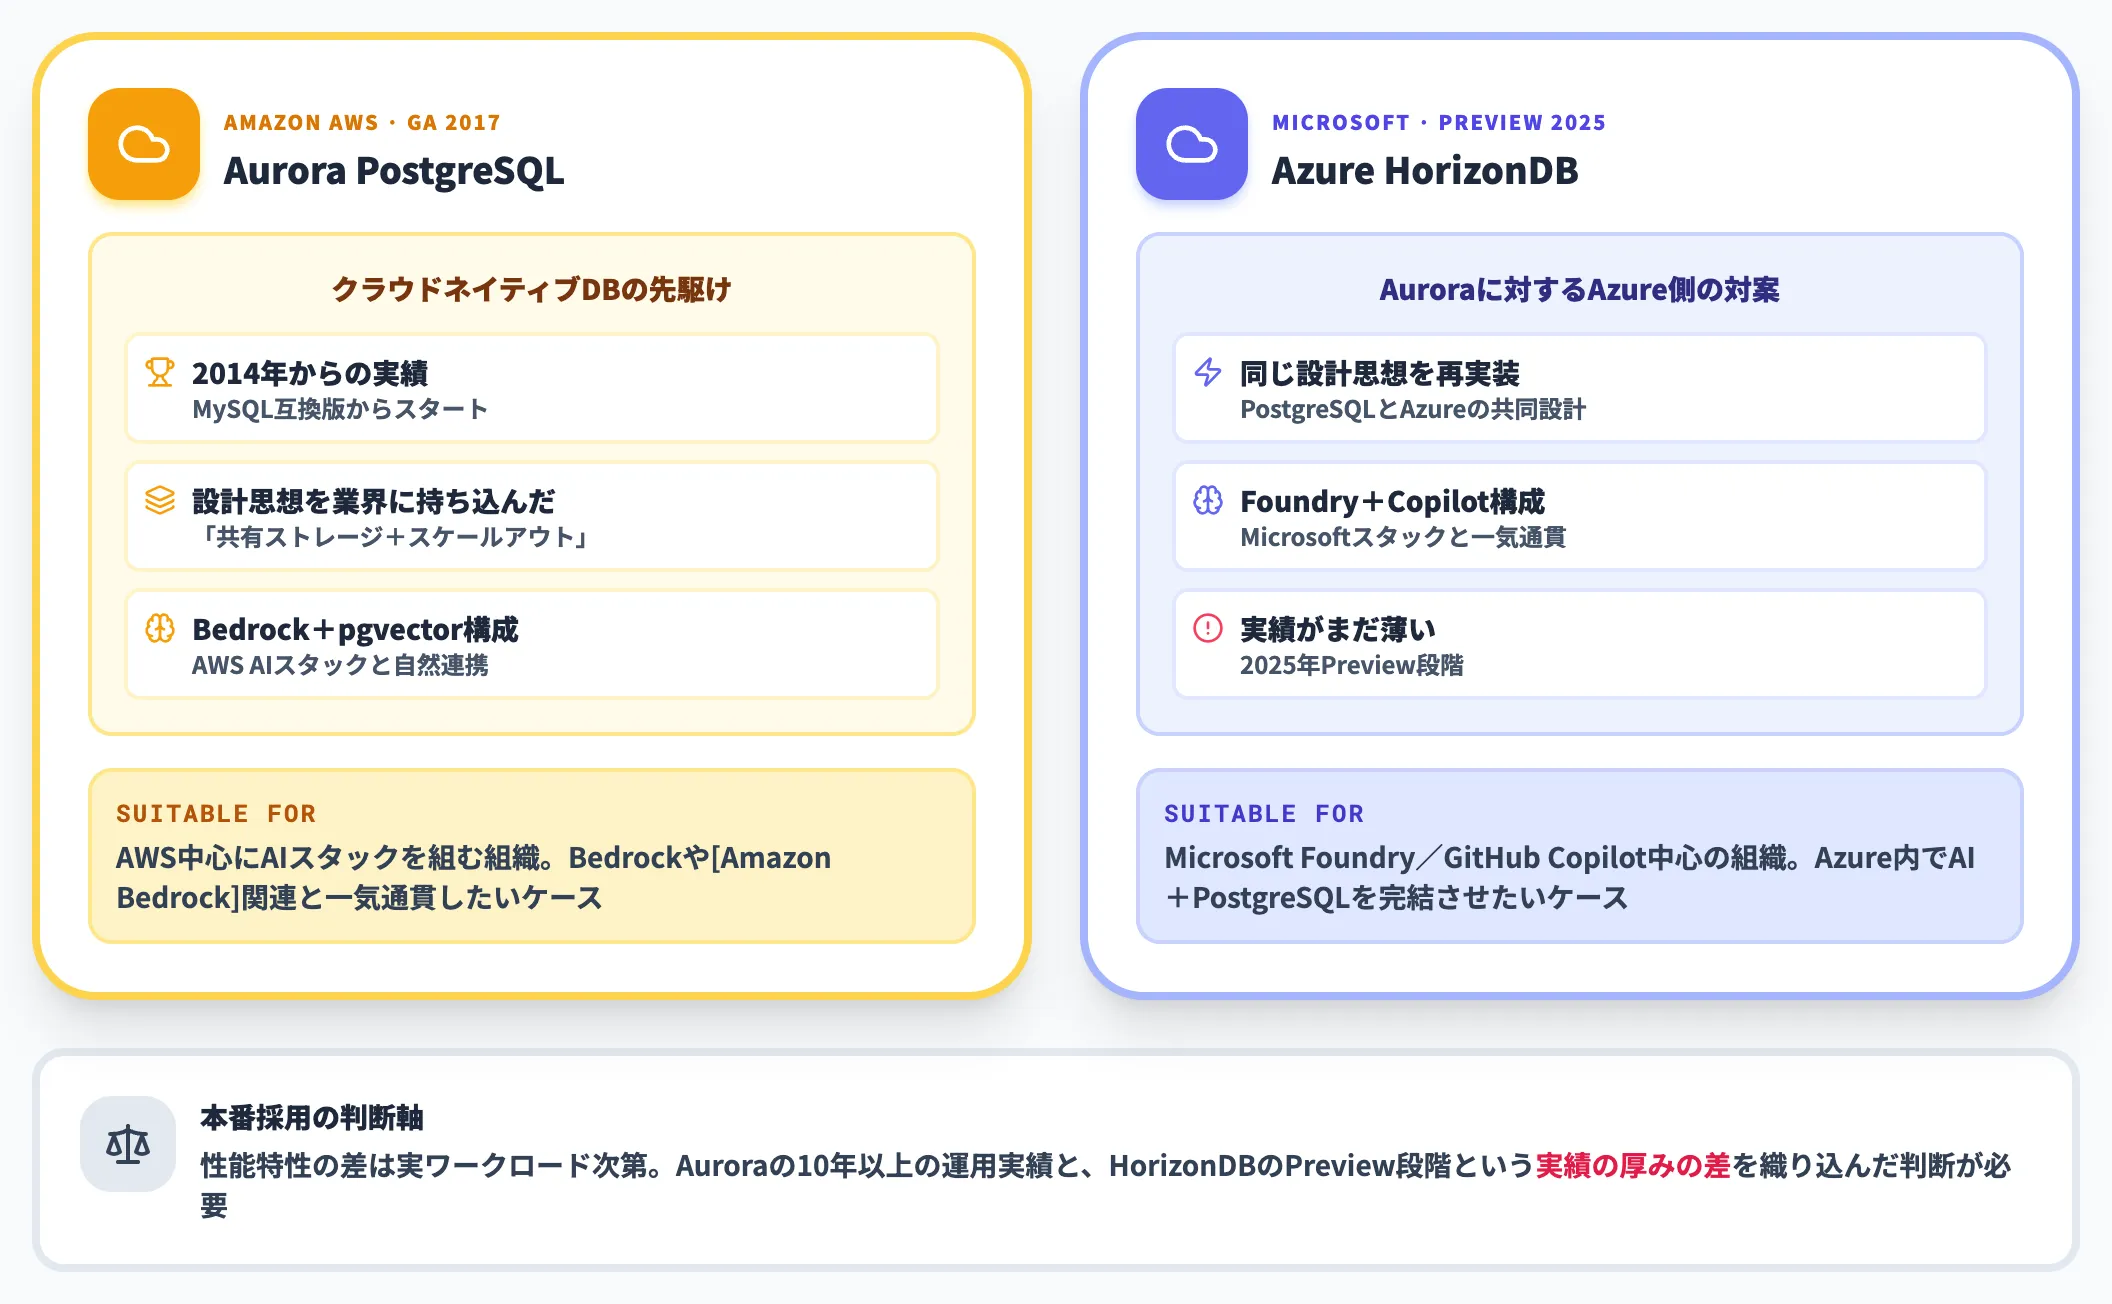The height and width of the screenshot is (1304, 2112).
Task: Click the trophy icon beside 2014年からの実績
Action: (160, 372)
